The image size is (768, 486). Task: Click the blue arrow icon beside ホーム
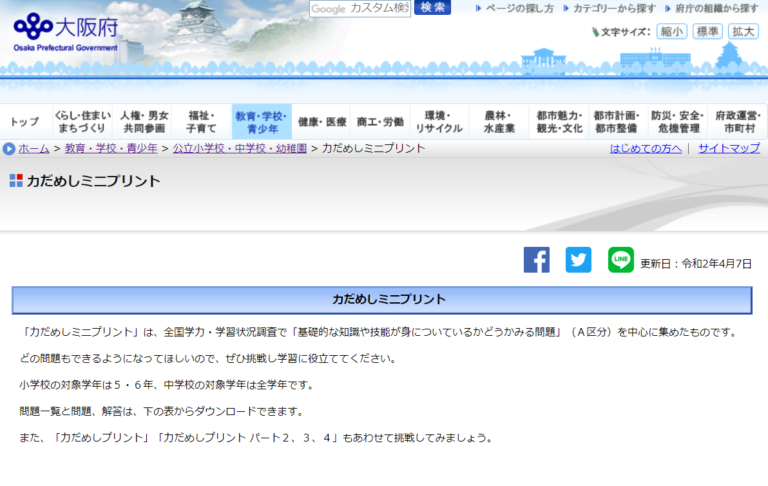9,148
